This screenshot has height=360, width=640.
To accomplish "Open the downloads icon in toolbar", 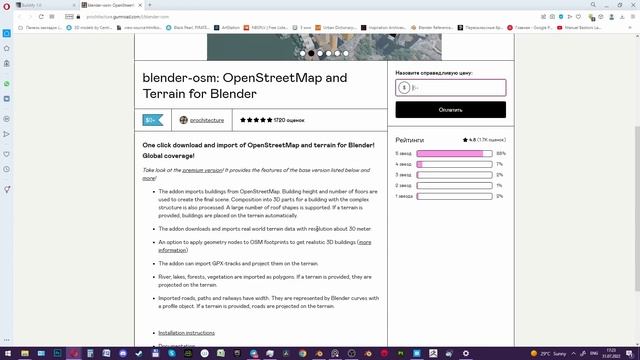I will [622, 17].
